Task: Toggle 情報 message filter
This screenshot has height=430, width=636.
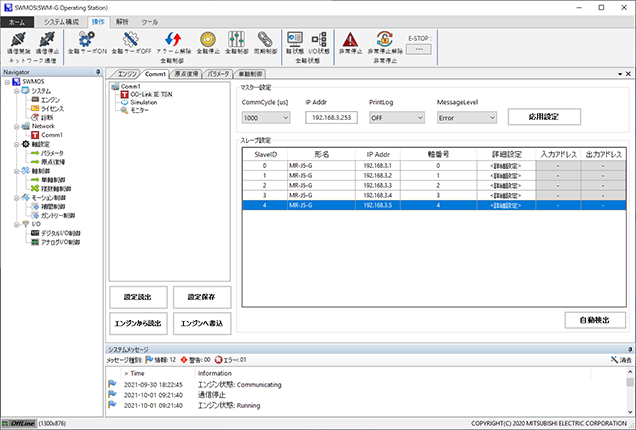Action: [x=161, y=360]
